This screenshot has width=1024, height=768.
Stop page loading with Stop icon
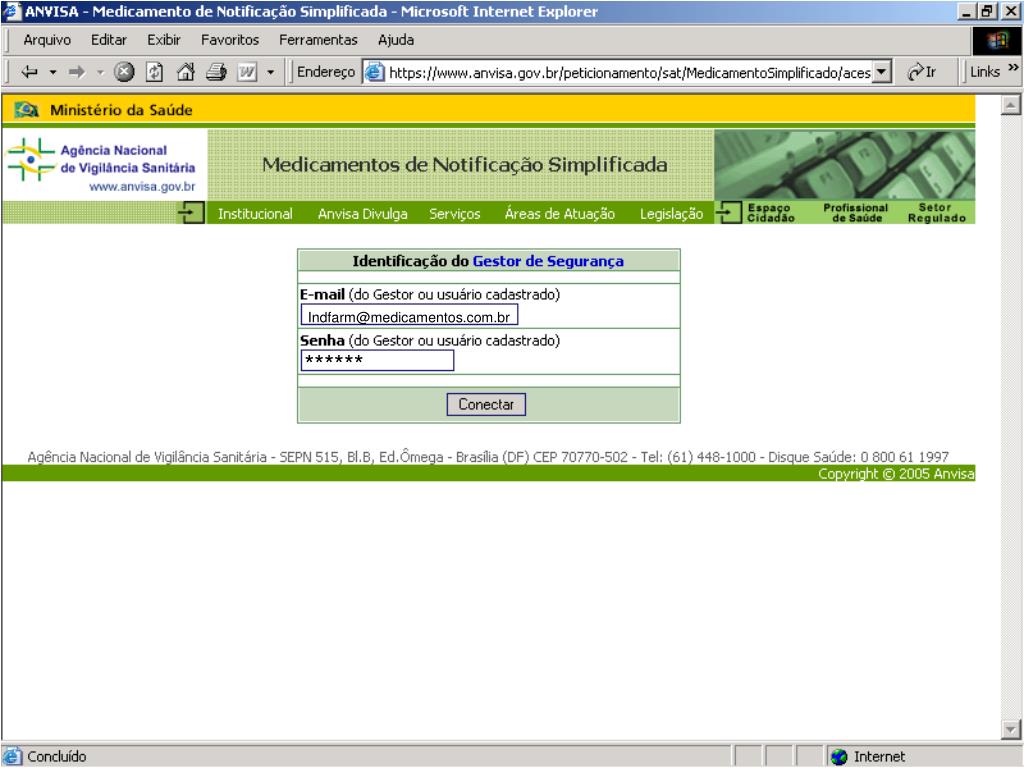pos(124,72)
